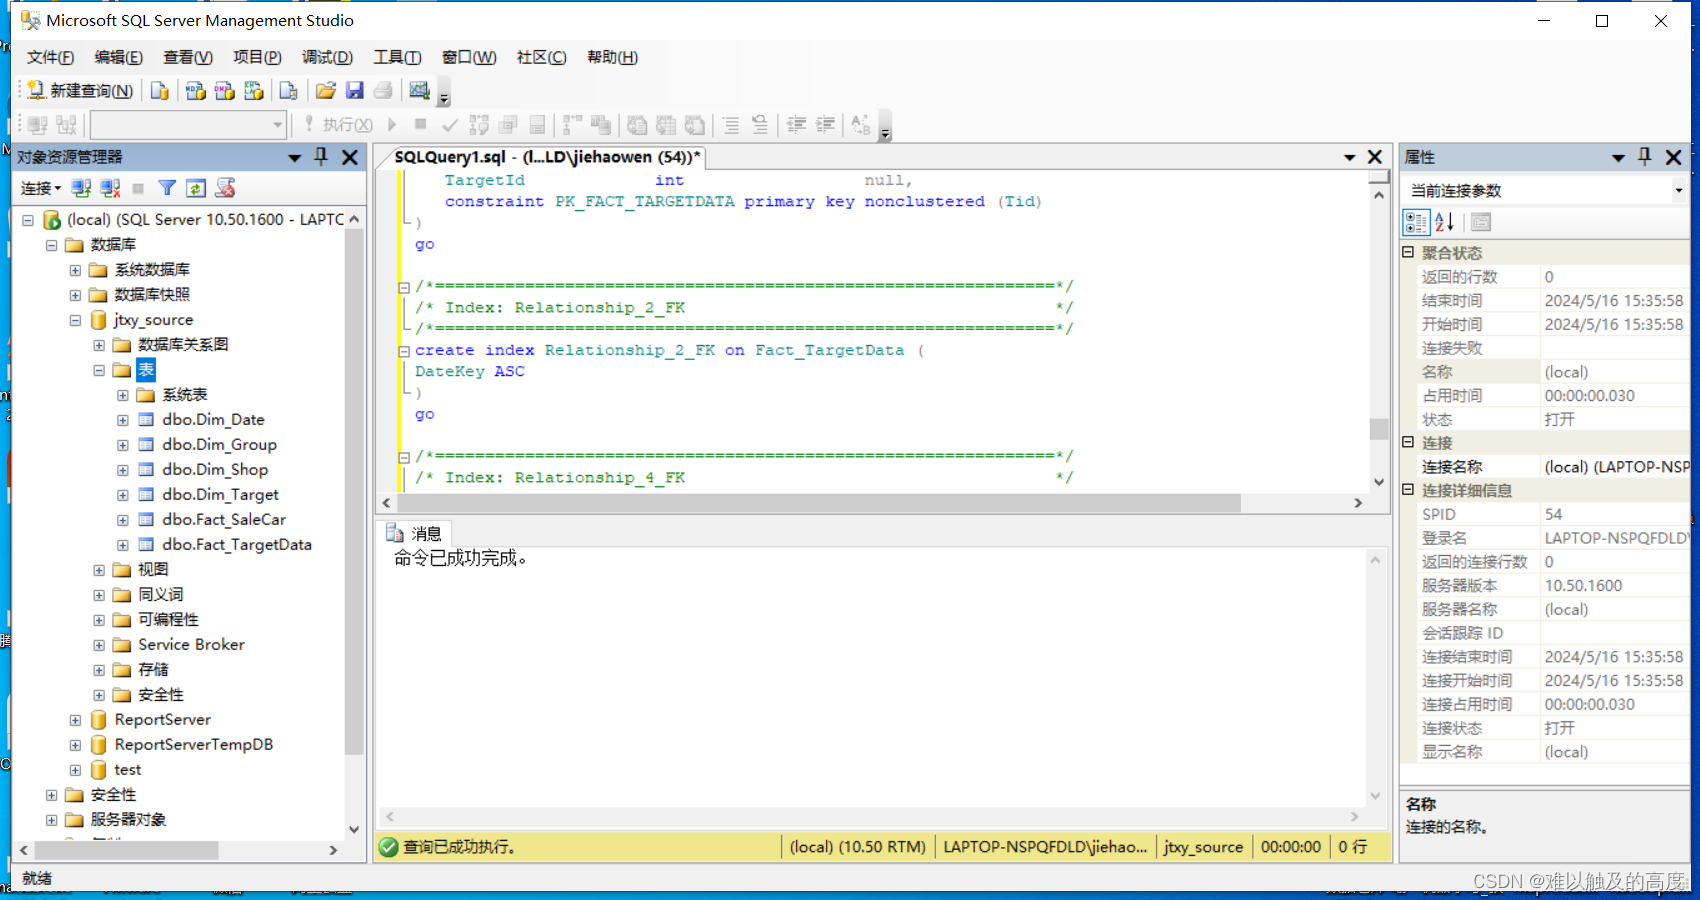
Task: Collapse the jtxy_source database node
Action: 75,320
